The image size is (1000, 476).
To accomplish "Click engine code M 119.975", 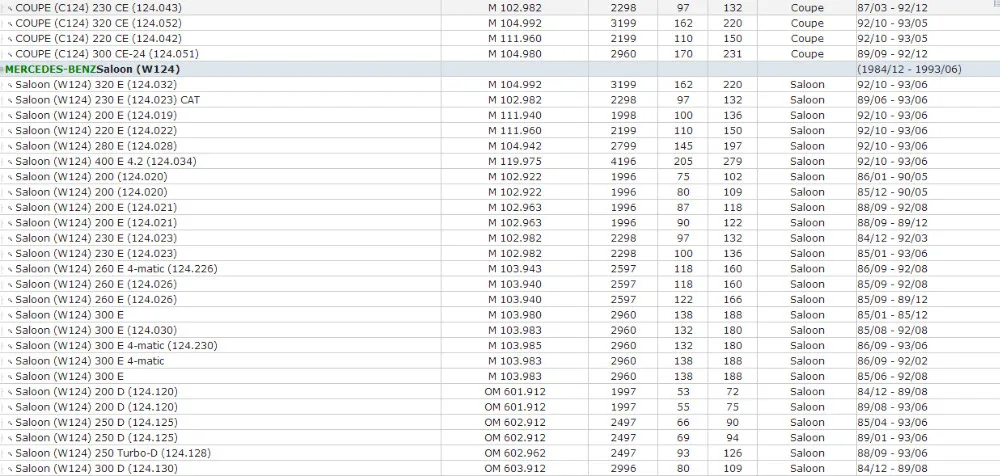I will point(515,161).
